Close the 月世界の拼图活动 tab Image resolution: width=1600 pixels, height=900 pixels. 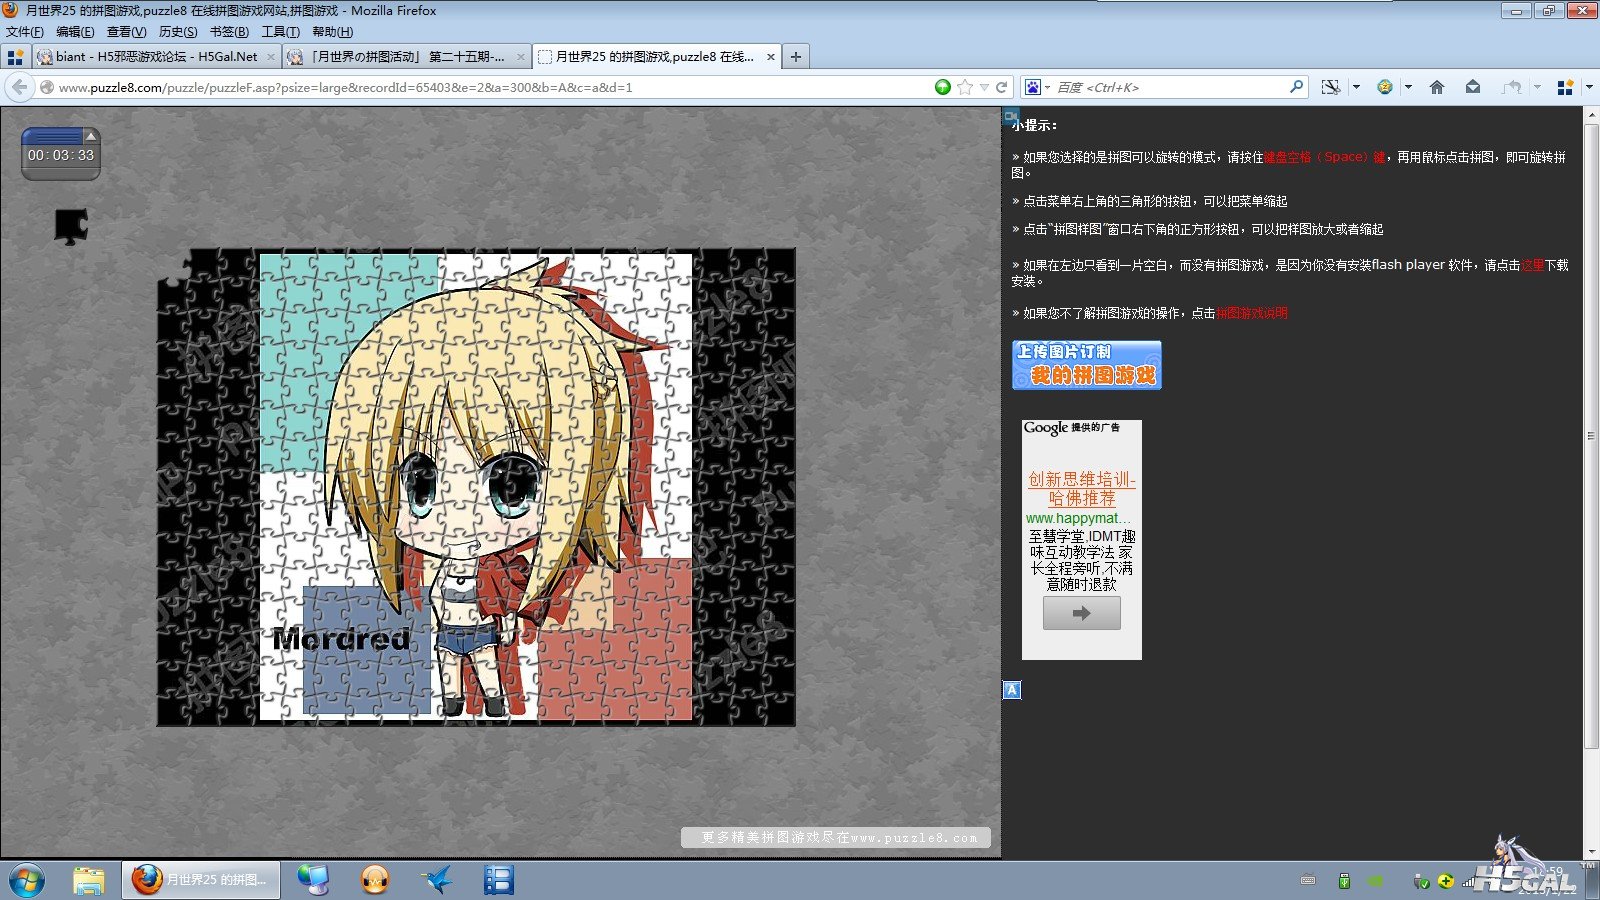point(520,57)
